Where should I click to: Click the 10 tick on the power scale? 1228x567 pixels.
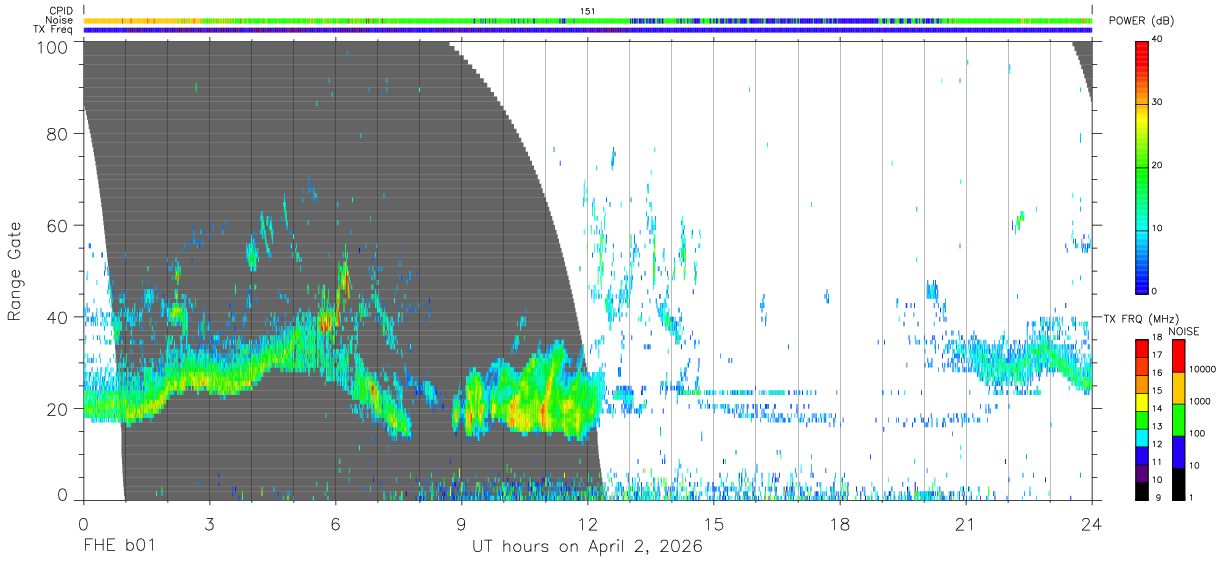1157,229
